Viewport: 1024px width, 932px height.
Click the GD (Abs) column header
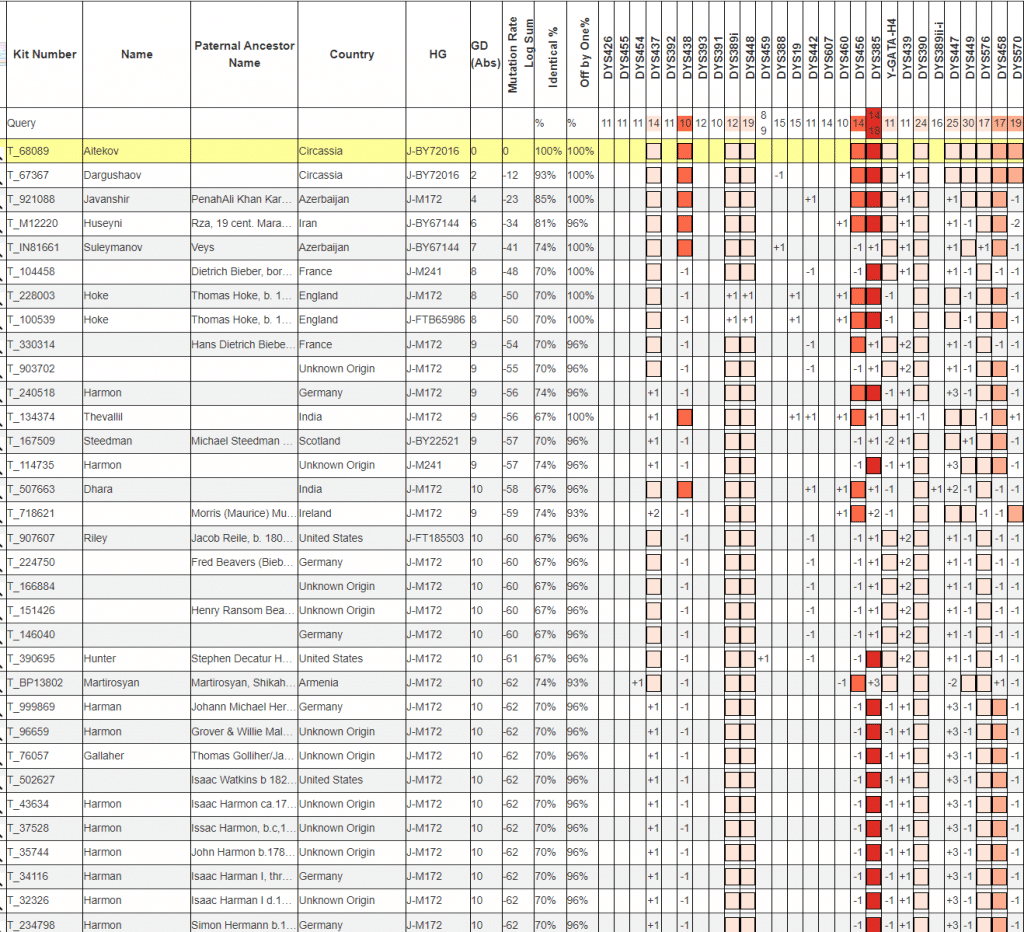480,54
